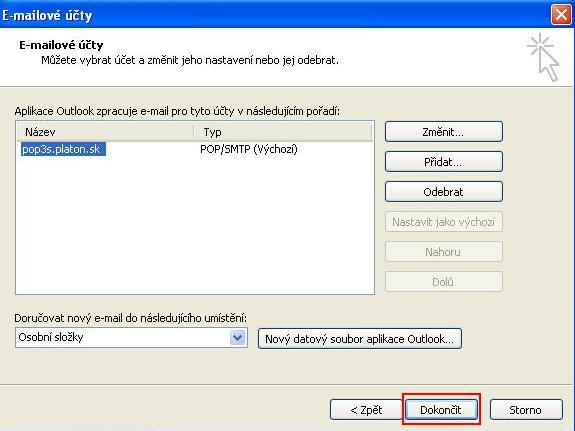575x431 pixels.
Task: Expand the delivery location dropdown arrow
Action: tap(238, 337)
